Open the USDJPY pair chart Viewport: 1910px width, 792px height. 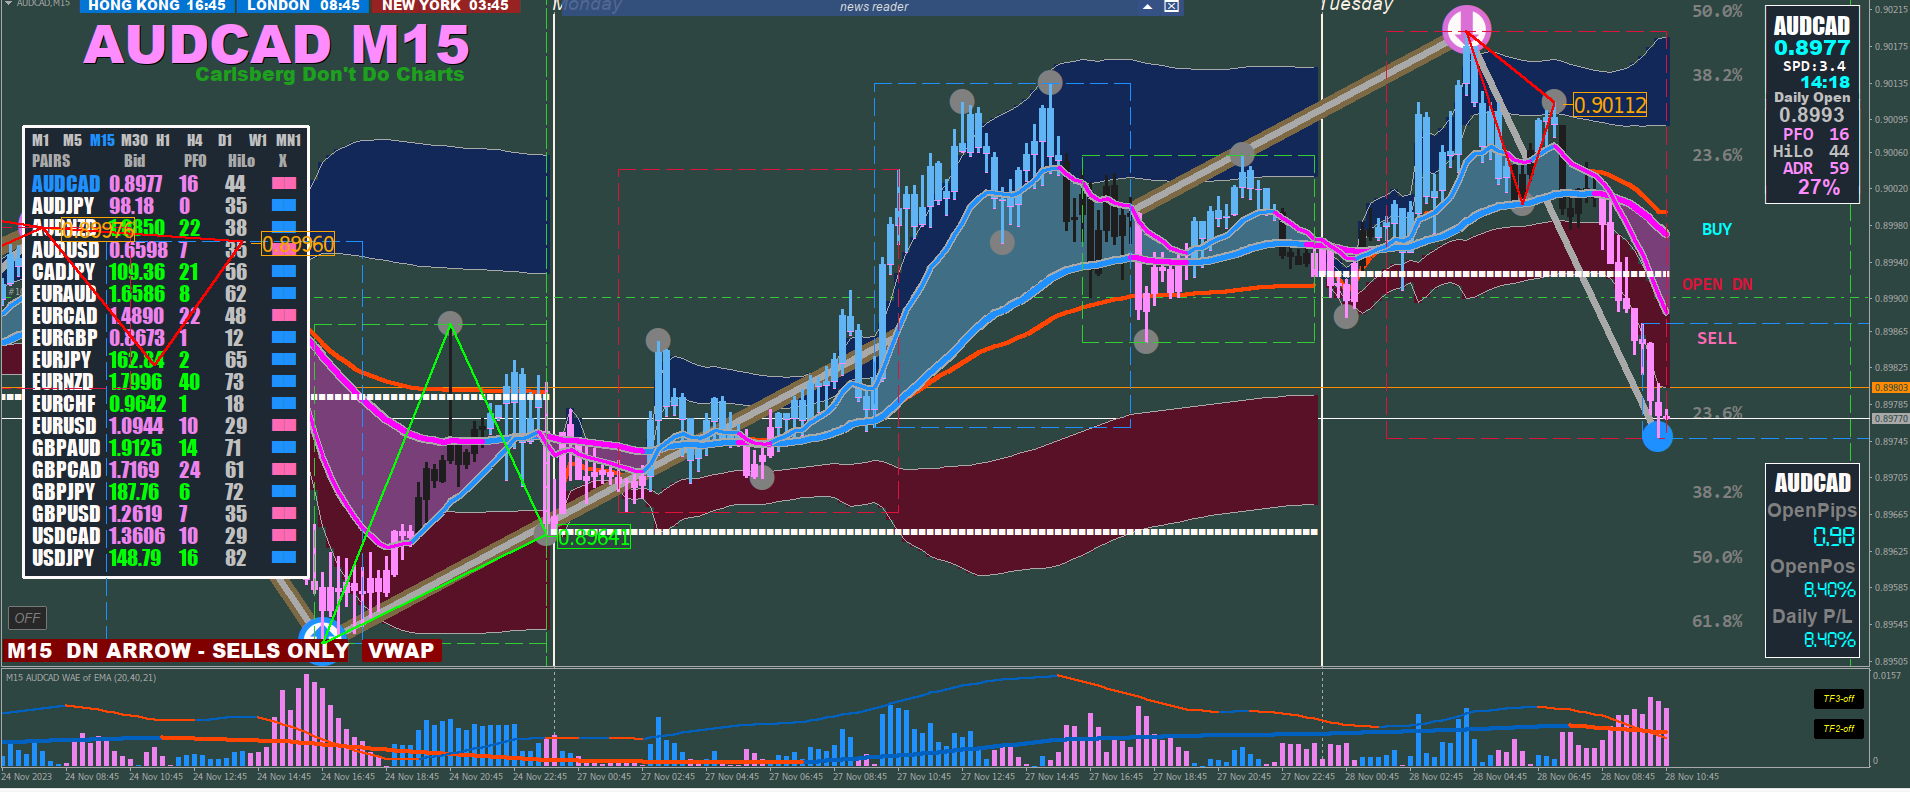63,558
